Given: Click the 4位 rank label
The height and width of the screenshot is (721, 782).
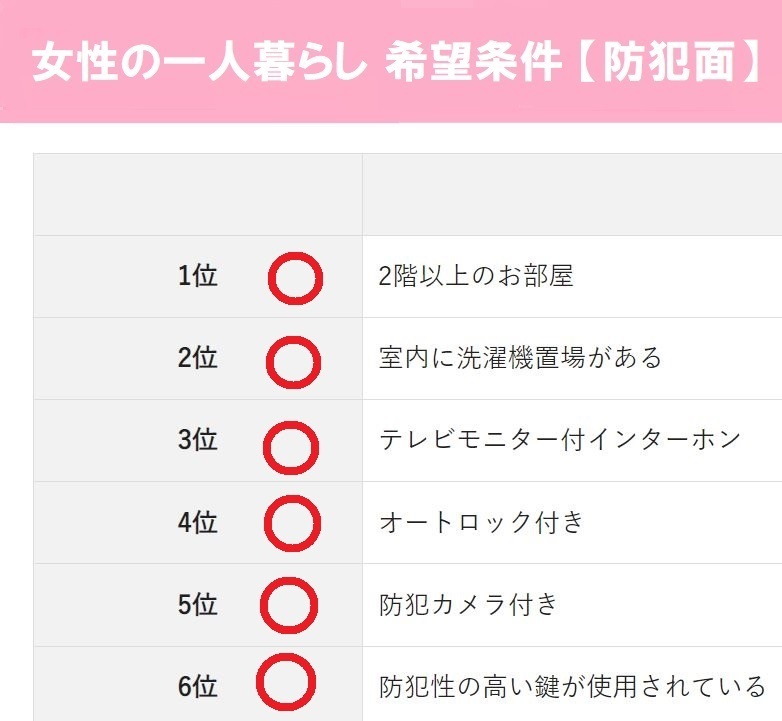Looking at the screenshot, I should click(198, 523).
